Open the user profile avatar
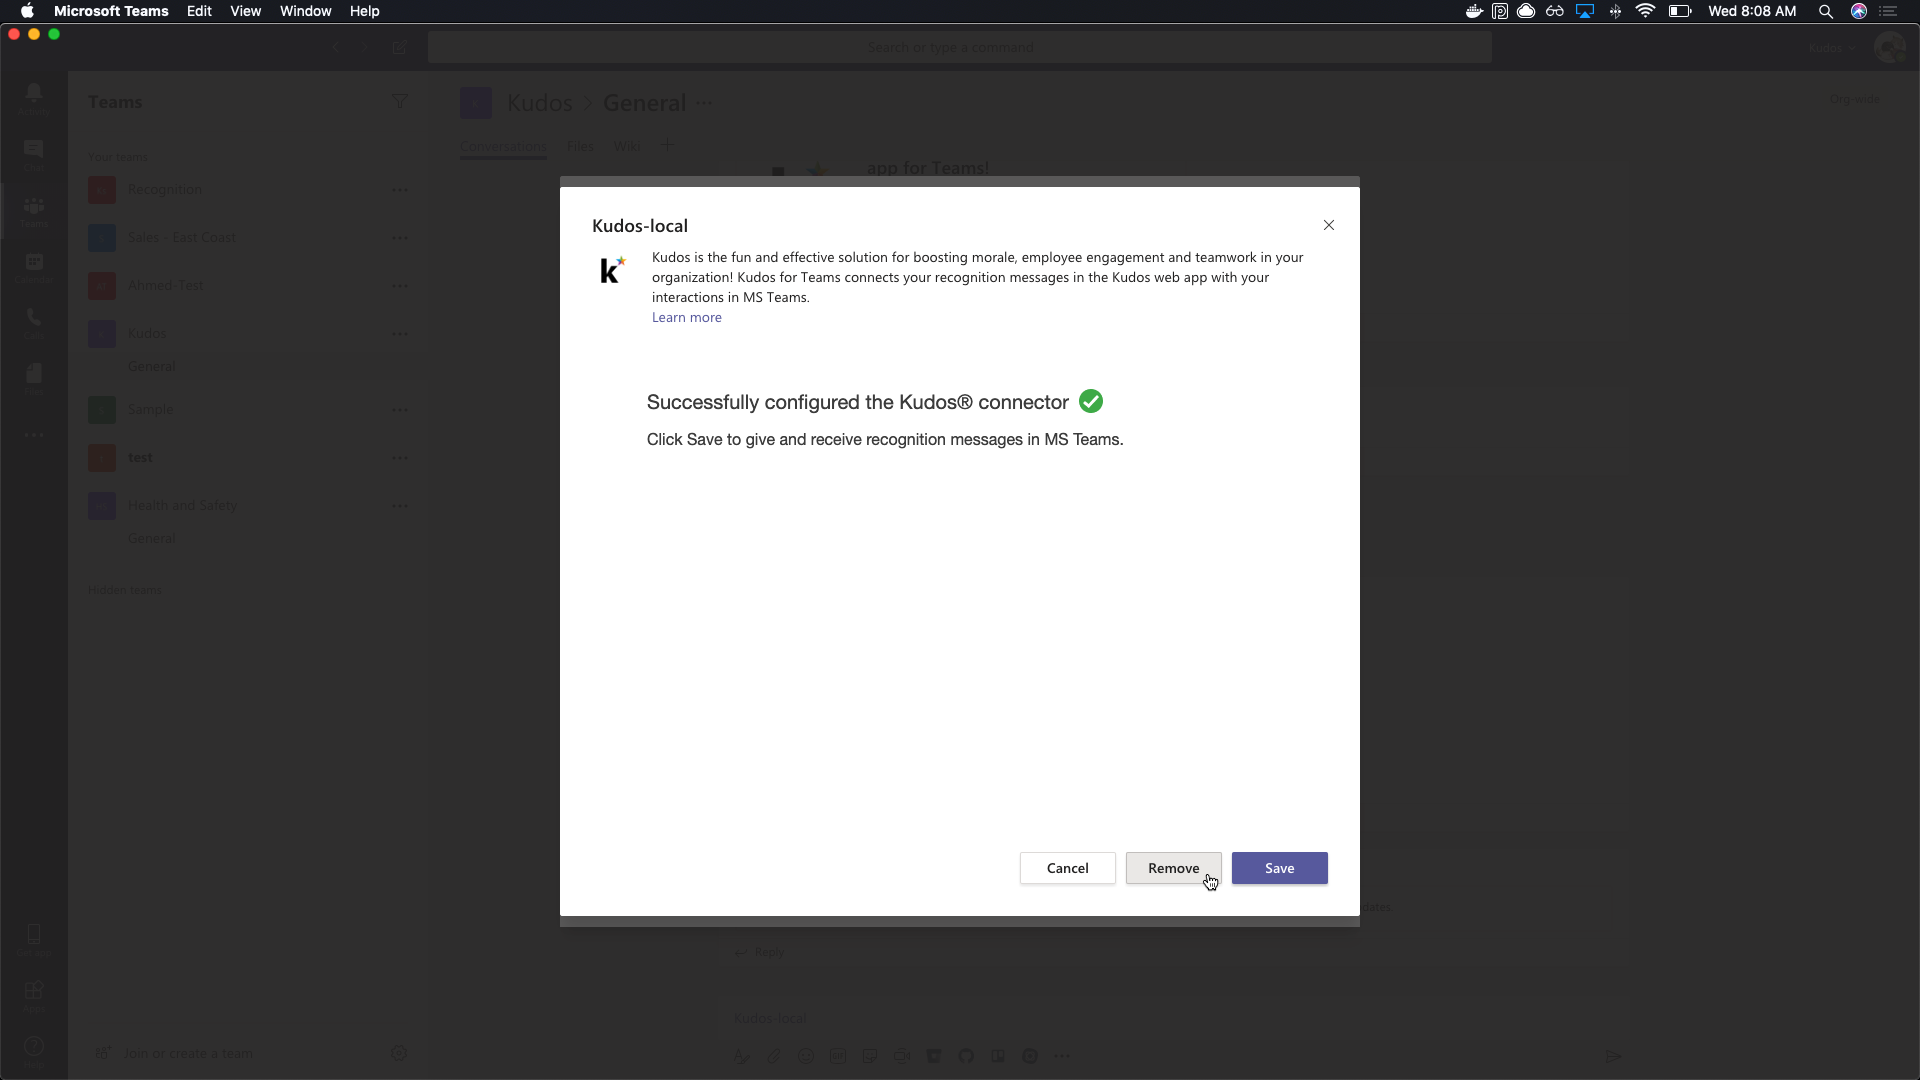Viewport: 1920px width, 1080px height. click(x=1889, y=47)
